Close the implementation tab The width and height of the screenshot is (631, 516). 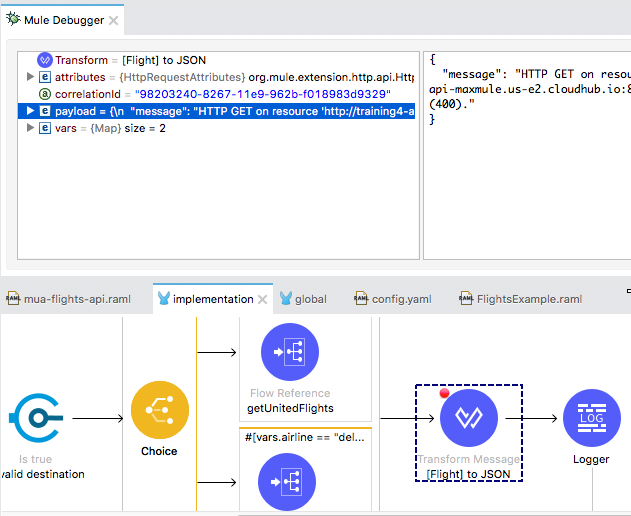pyautogui.click(x=262, y=299)
